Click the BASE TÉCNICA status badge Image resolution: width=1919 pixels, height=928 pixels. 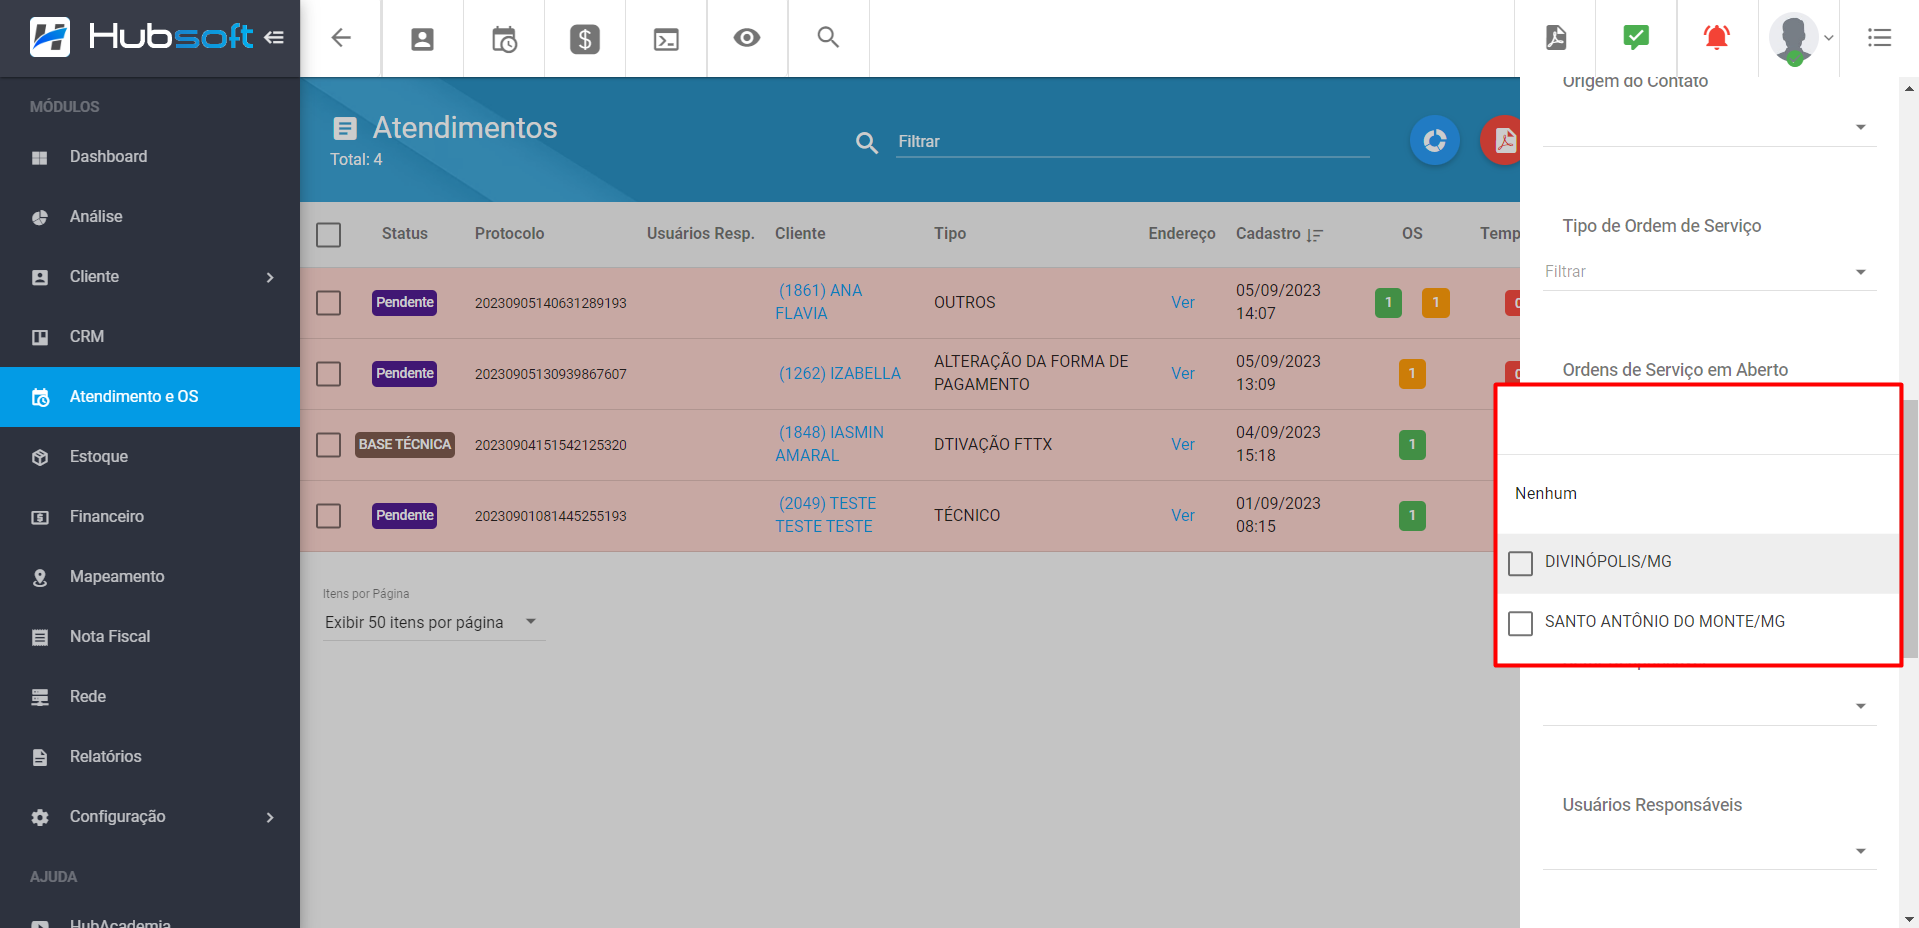[405, 445]
